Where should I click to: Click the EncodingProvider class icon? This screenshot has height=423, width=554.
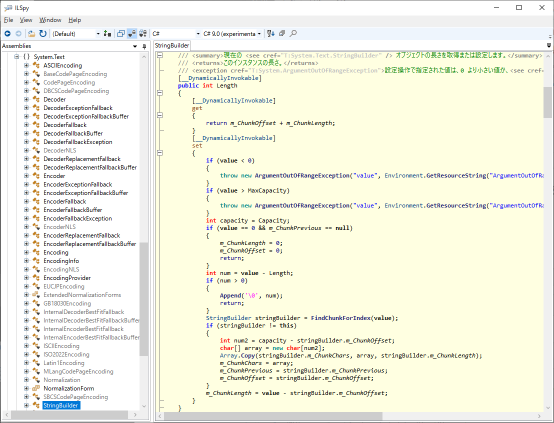pos(36,278)
